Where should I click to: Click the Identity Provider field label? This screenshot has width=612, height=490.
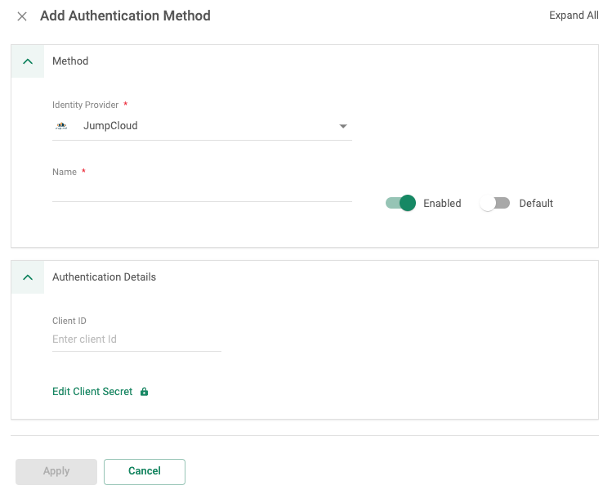[85, 105]
